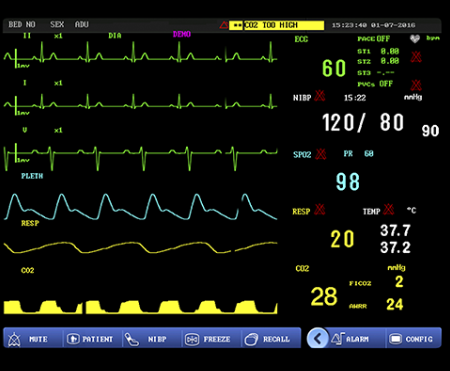Click the red alarm triangle indicator
This screenshot has height=371, width=450.
pyautogui.click(x=224, y=25)
